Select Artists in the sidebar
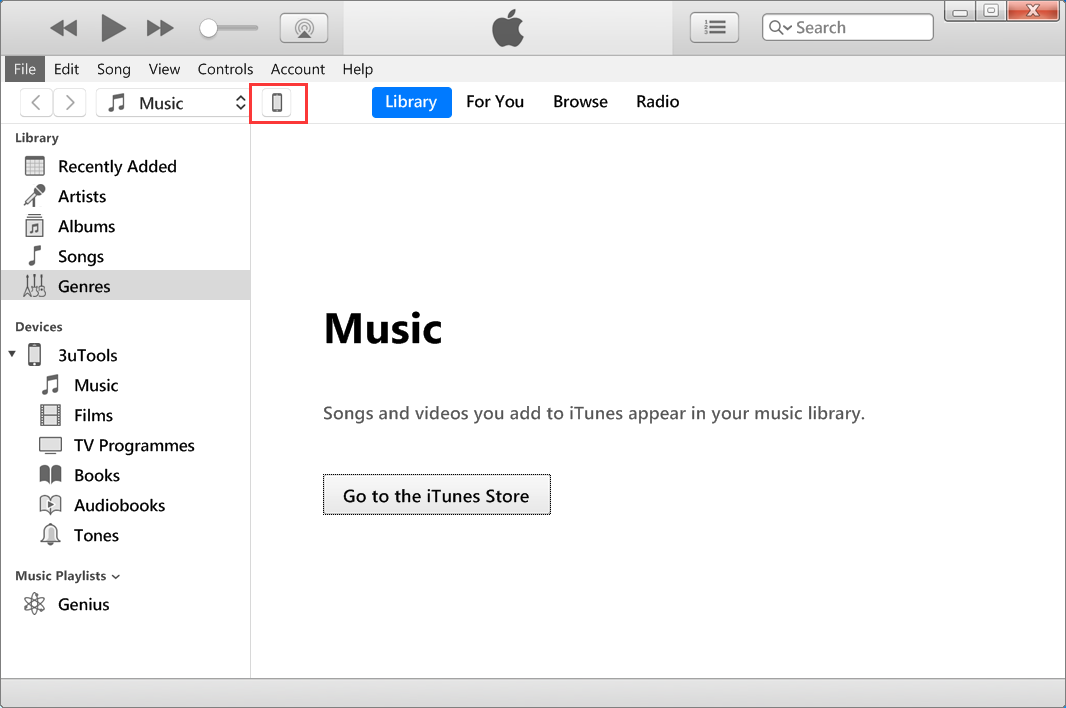The width and height of the screenshot is (1066, 708). click(126, 197)
